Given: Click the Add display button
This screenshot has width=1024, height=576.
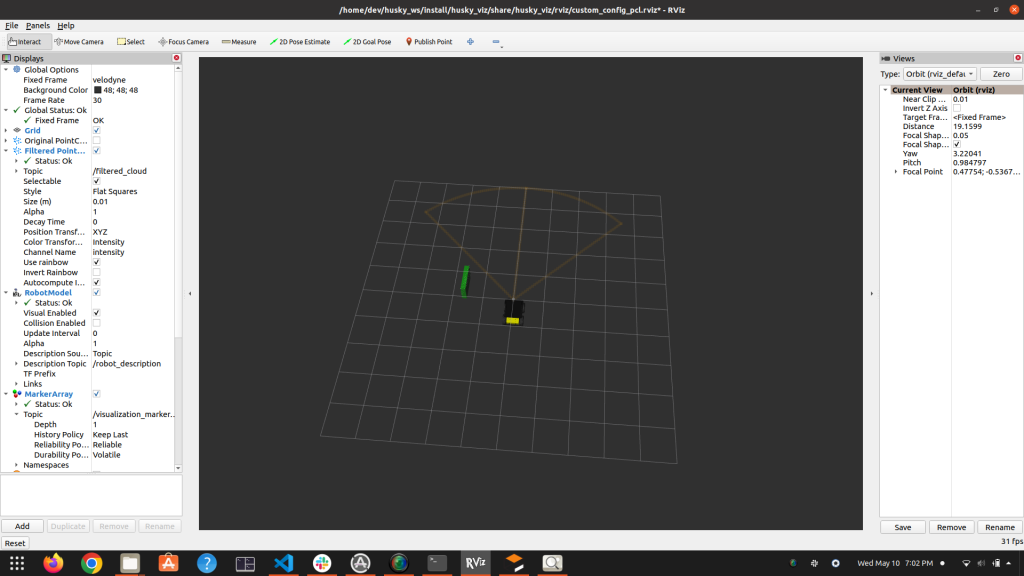Looking at the screenshot, I should [22, 526].
